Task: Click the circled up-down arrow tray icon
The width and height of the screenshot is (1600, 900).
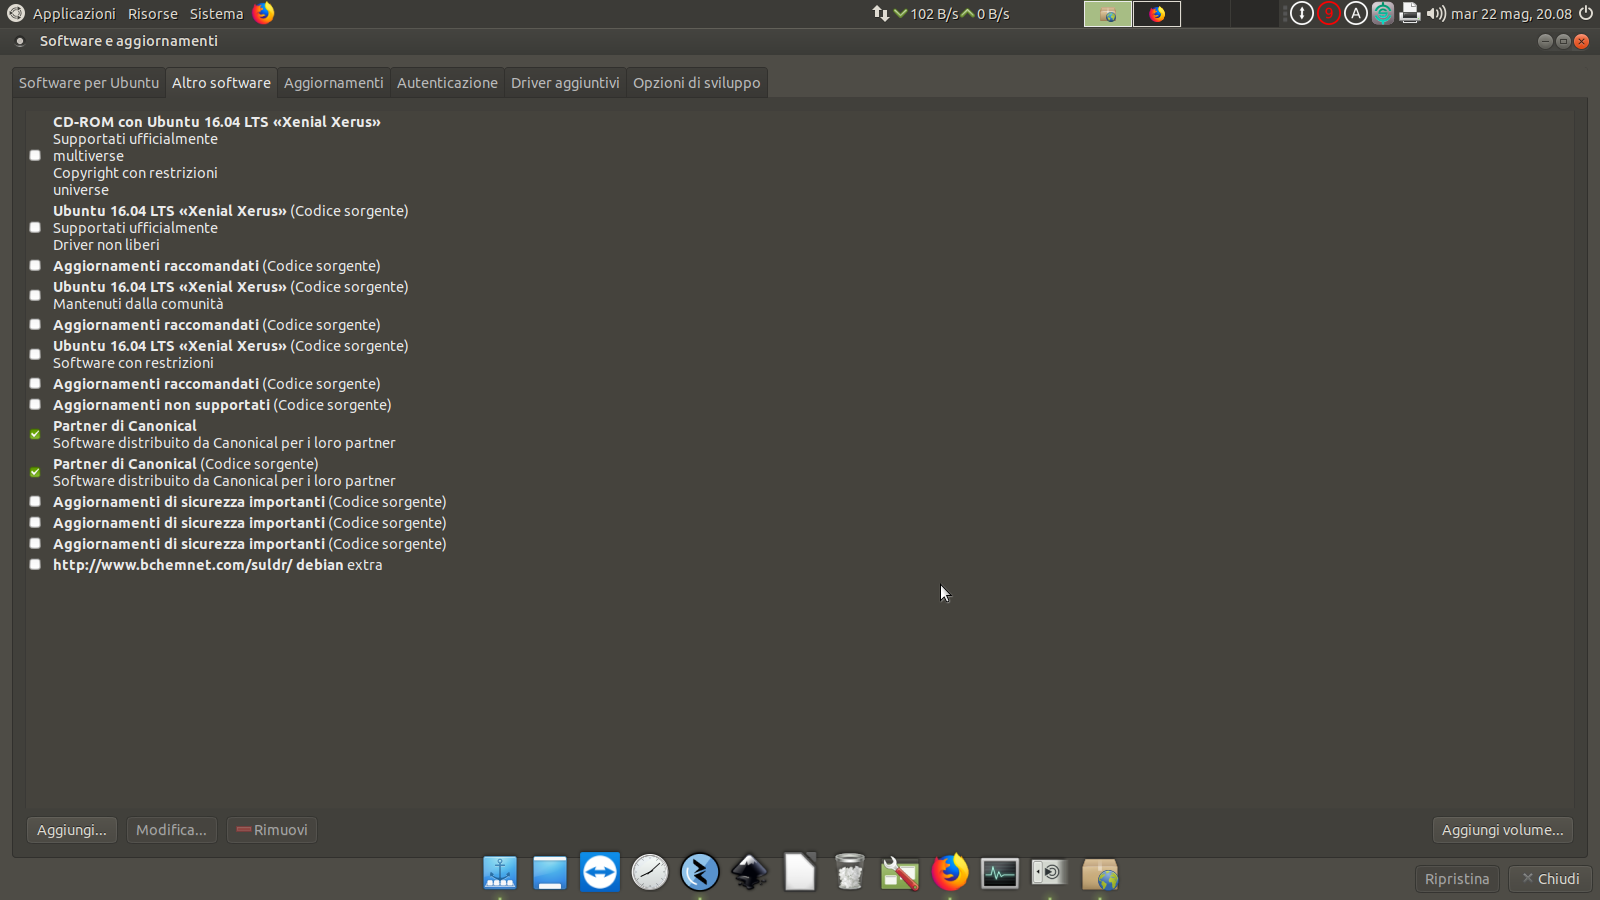Action: 1301,13
